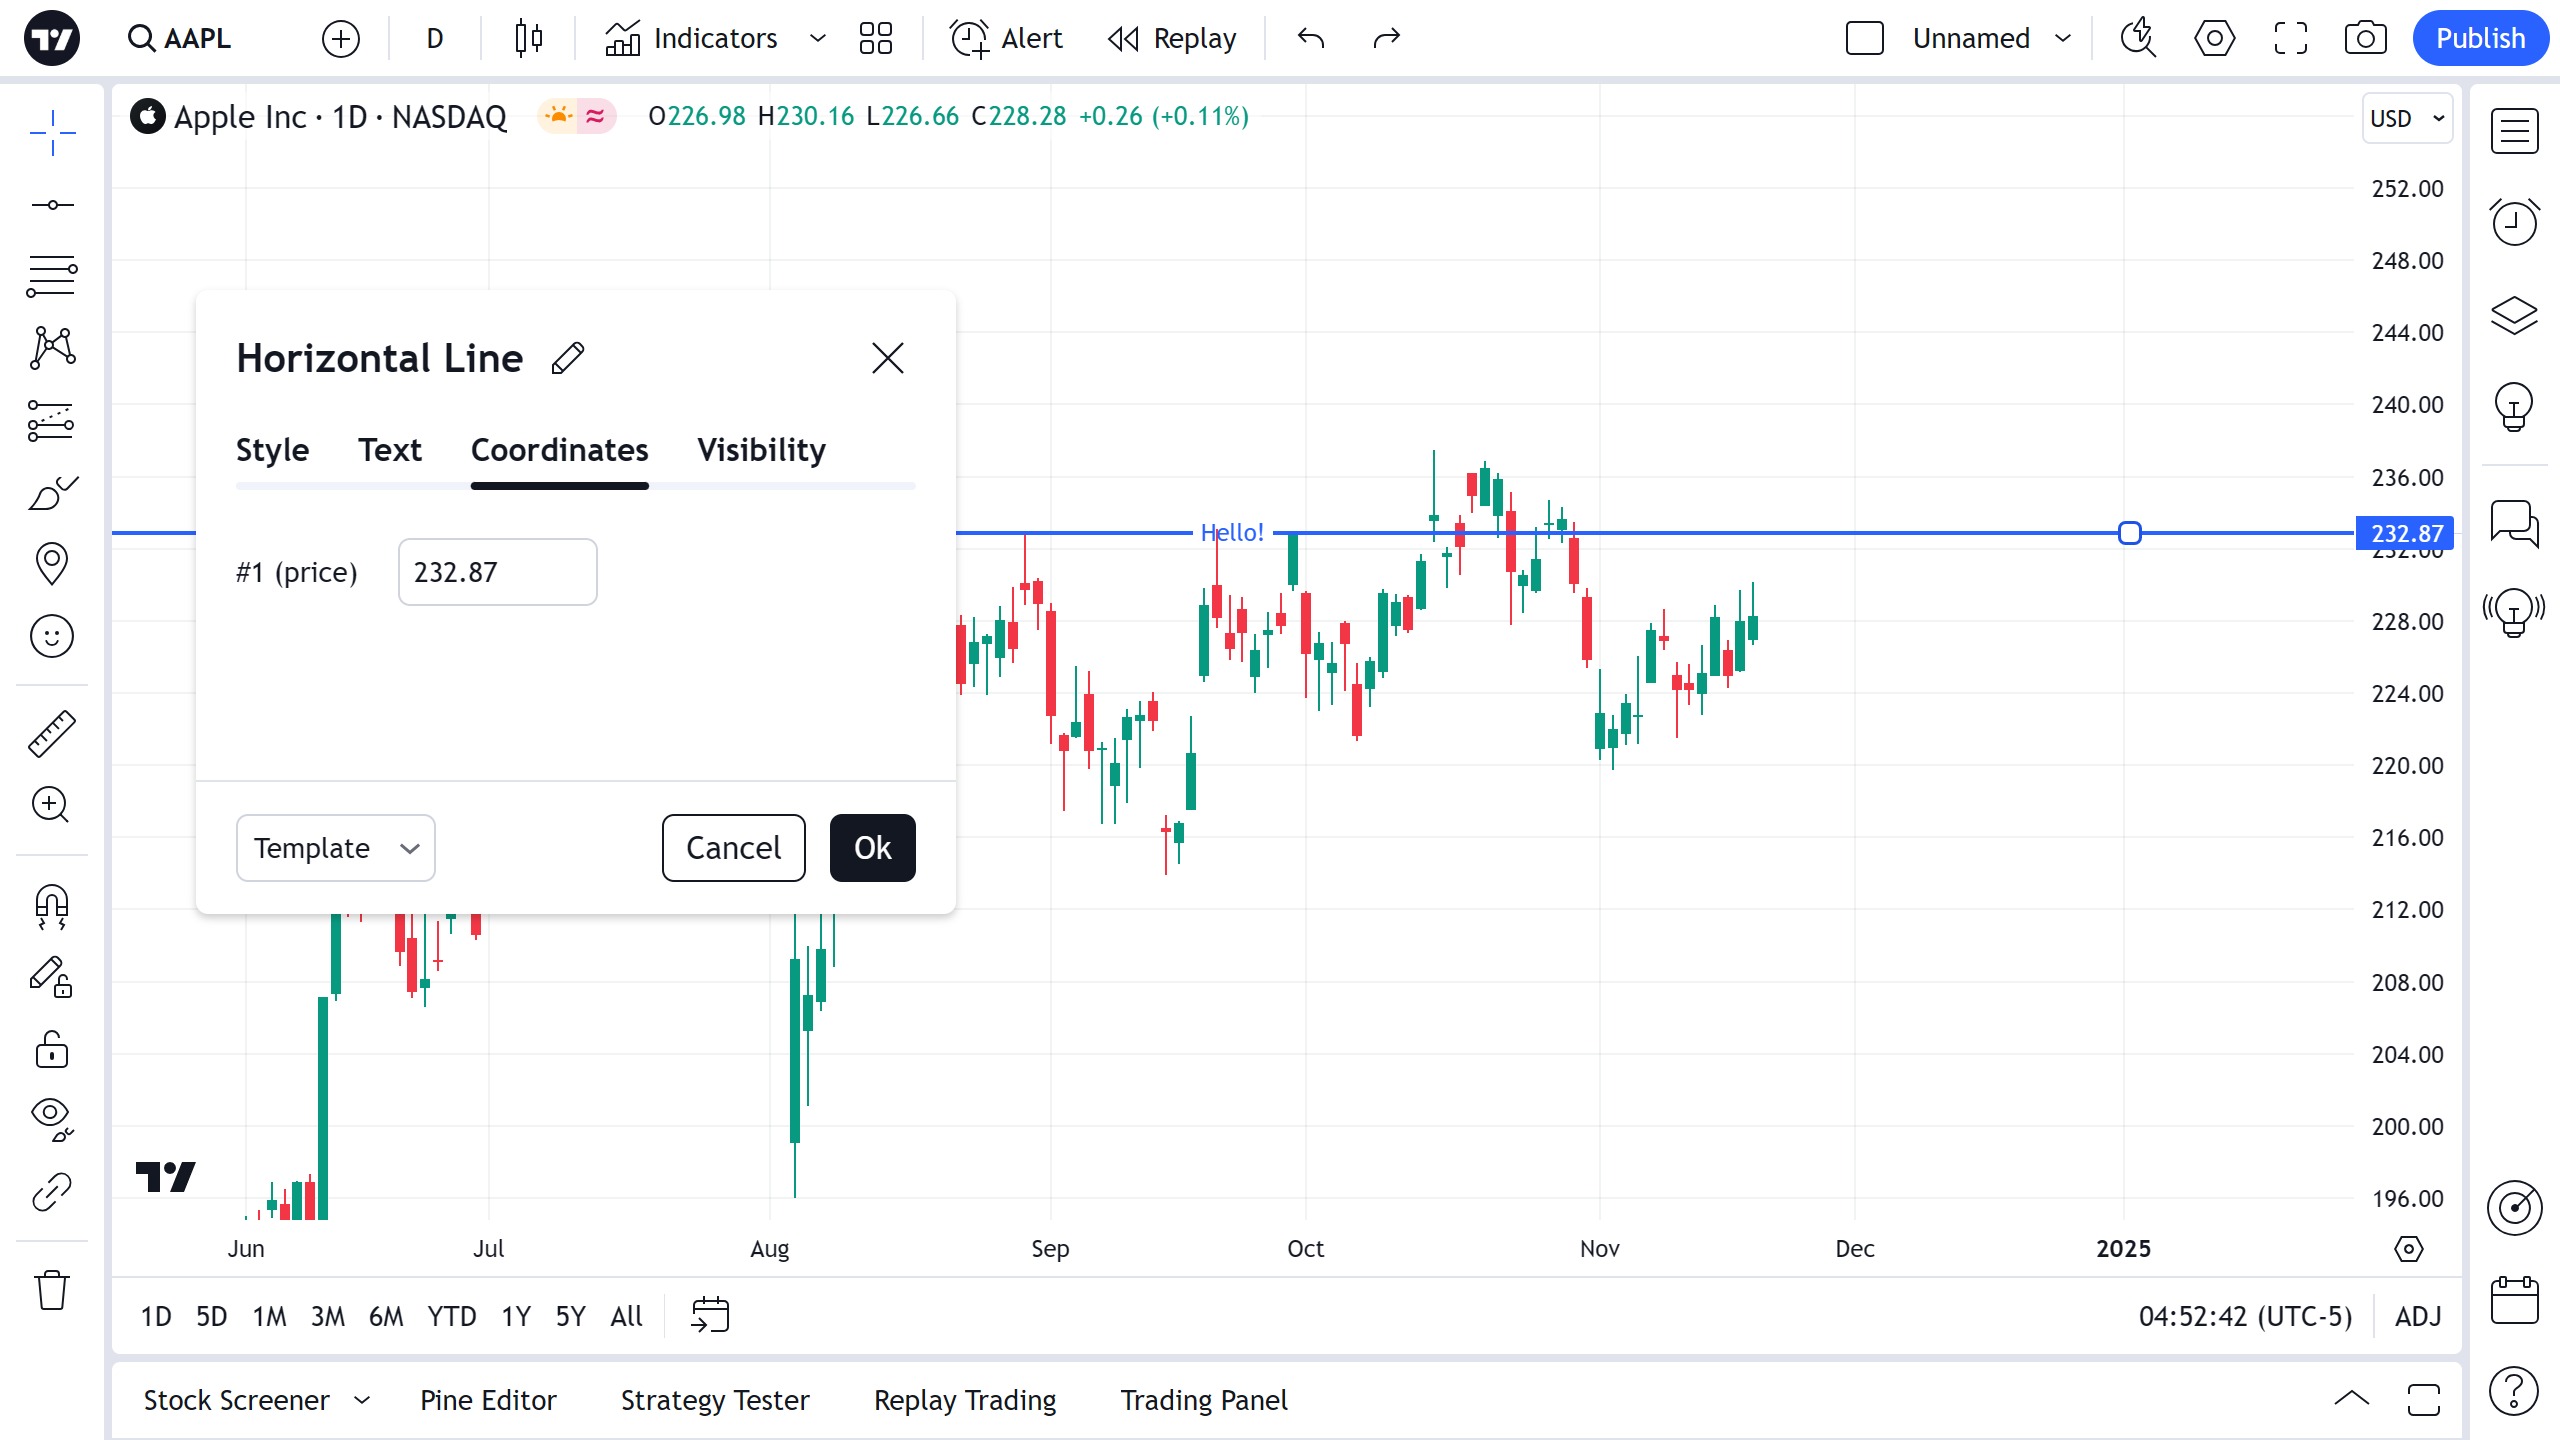Expand the Unnamed layout dropdown

(2063, 39)
